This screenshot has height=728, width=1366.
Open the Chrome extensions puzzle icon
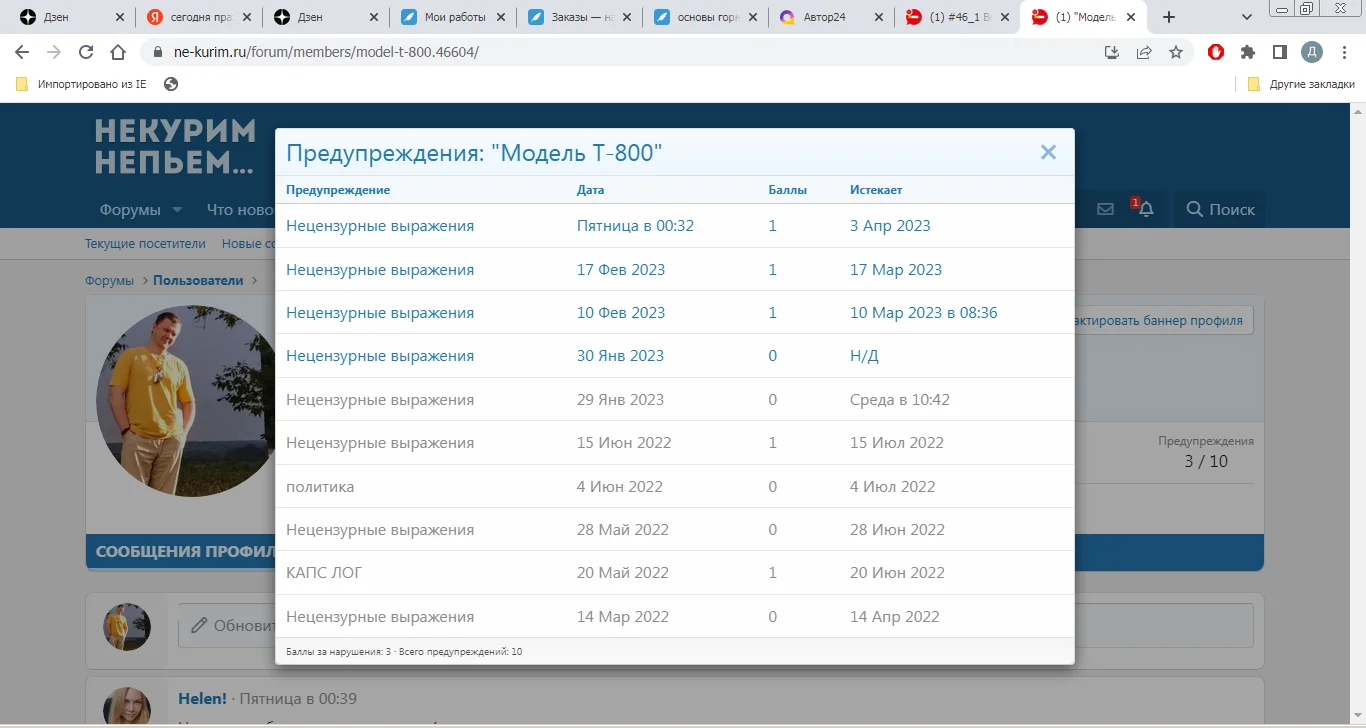tap(1249, 52)
